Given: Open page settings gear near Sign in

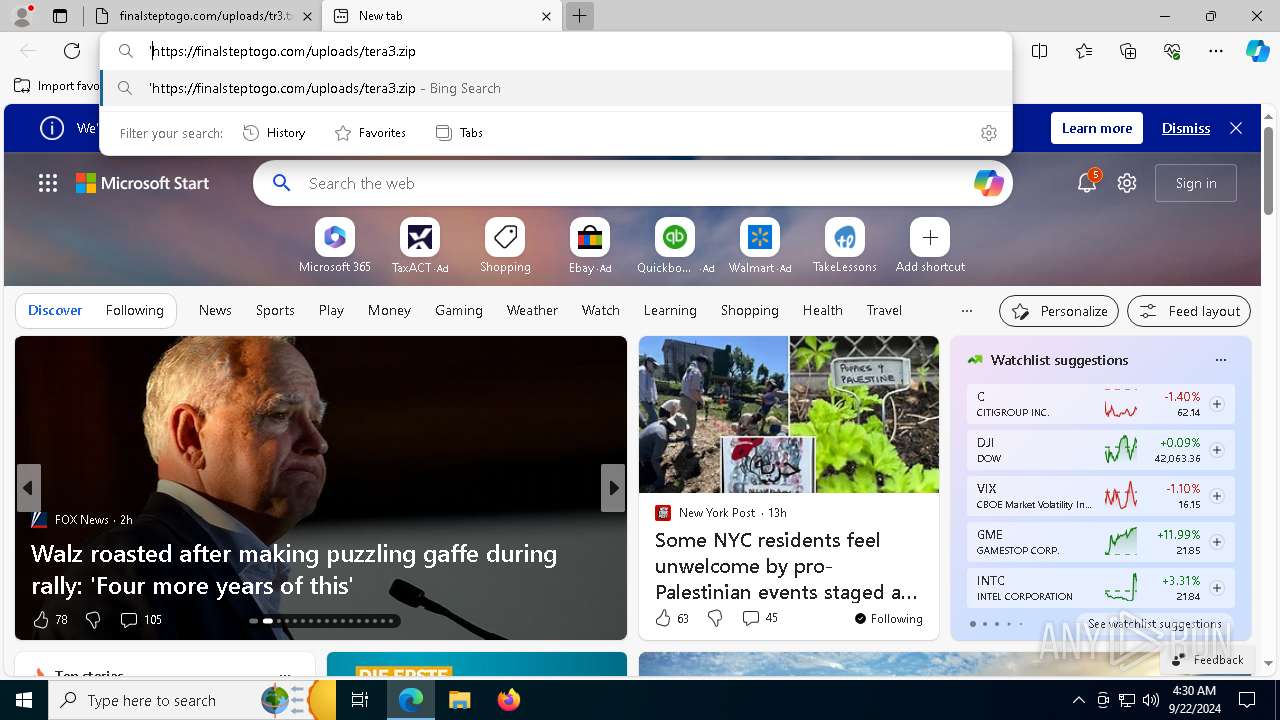Looking at the screenshot, I should point(1127,183).
